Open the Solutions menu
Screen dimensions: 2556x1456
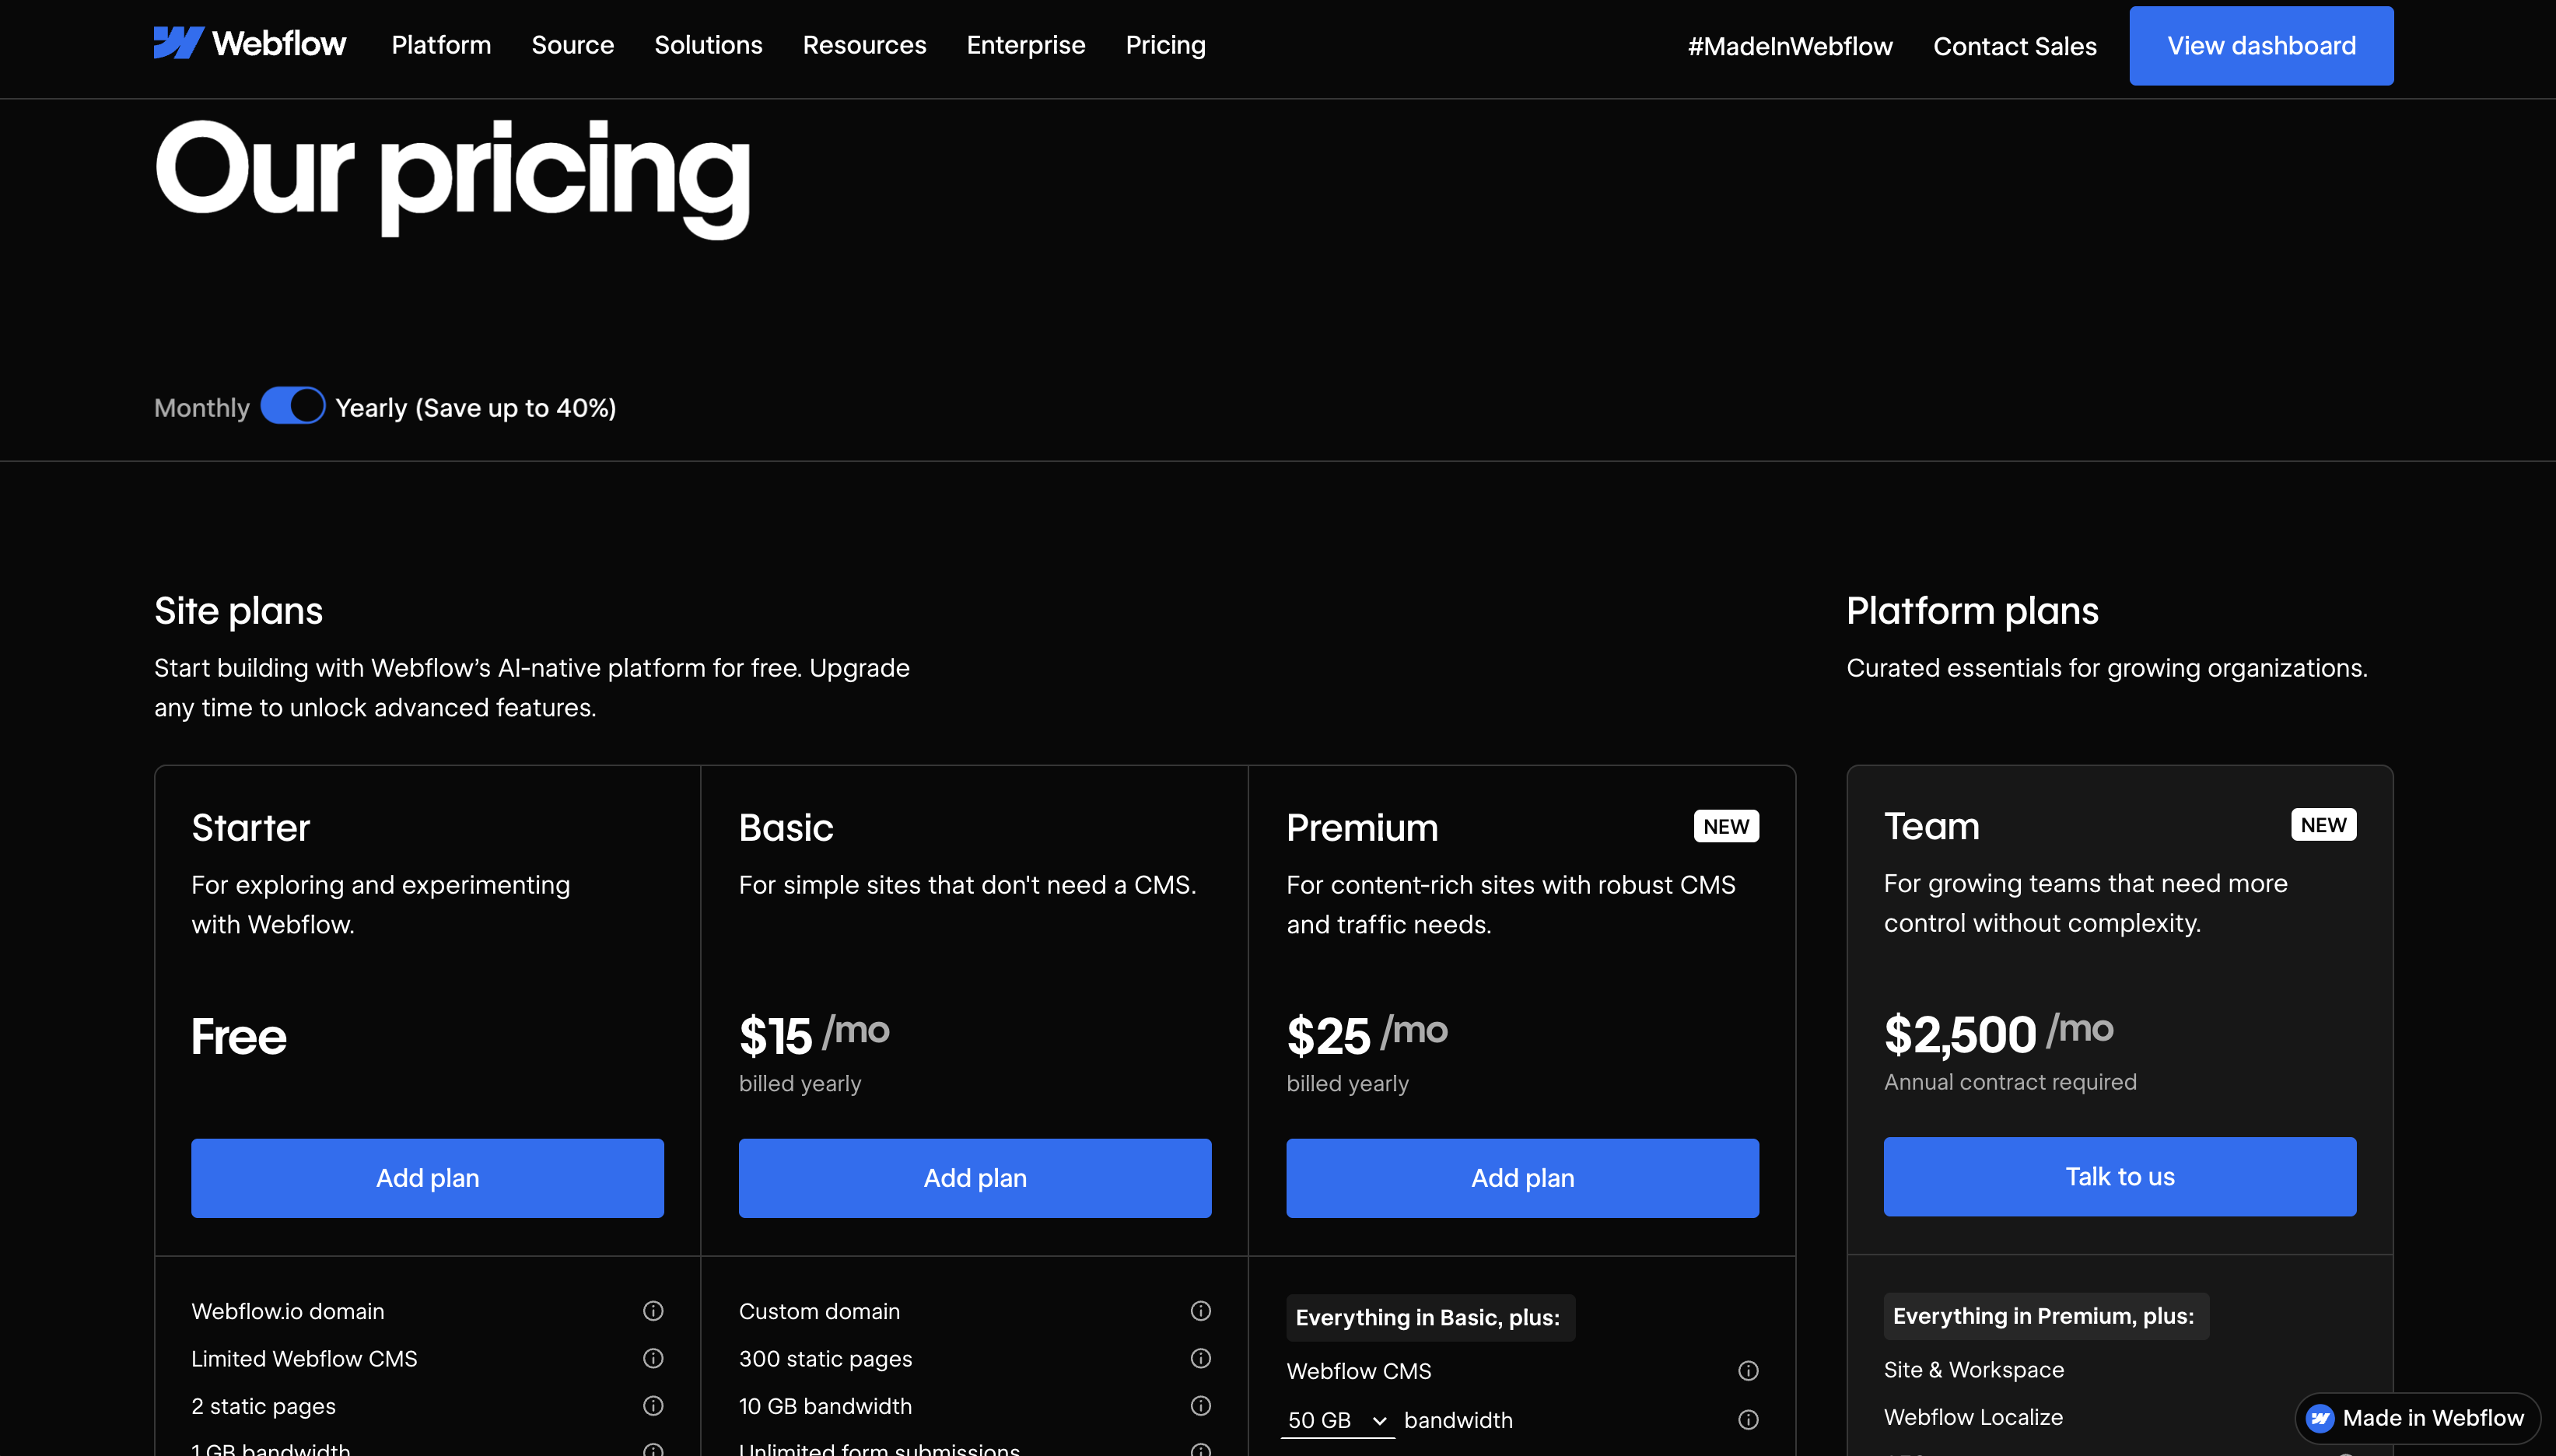708,45
